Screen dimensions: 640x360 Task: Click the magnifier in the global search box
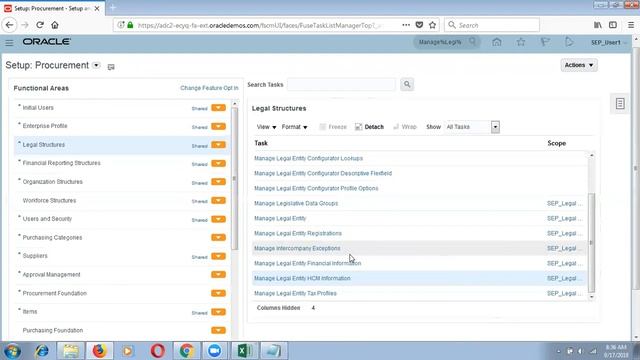pos(472,42)
